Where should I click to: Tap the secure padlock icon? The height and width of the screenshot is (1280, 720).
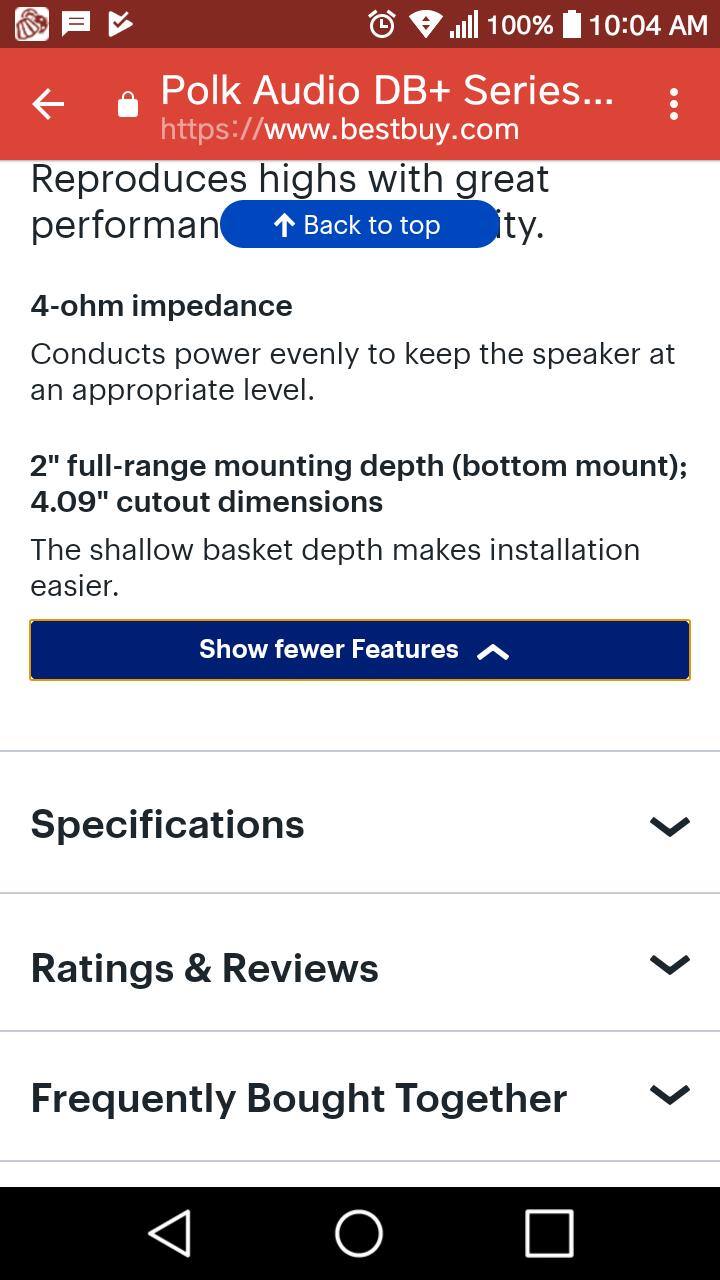(x=128, y=104)
